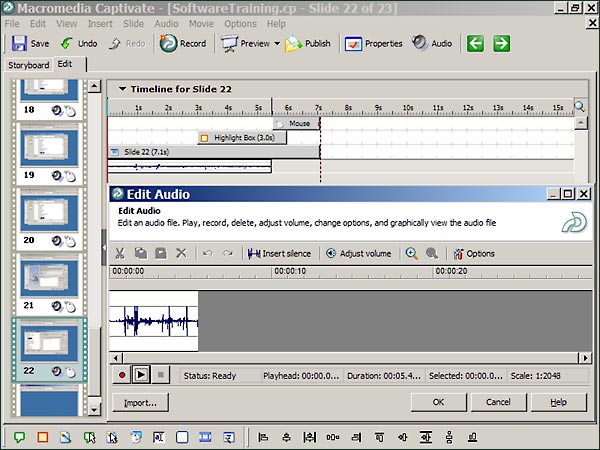Viewport: 600px width, 450px height.
Task: Select the Mouse object on the timeline
Action: coord(297,124)
